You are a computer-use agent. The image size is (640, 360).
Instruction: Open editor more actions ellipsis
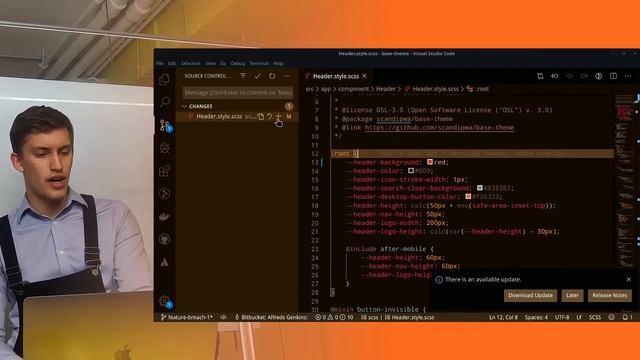pos(628,76)
